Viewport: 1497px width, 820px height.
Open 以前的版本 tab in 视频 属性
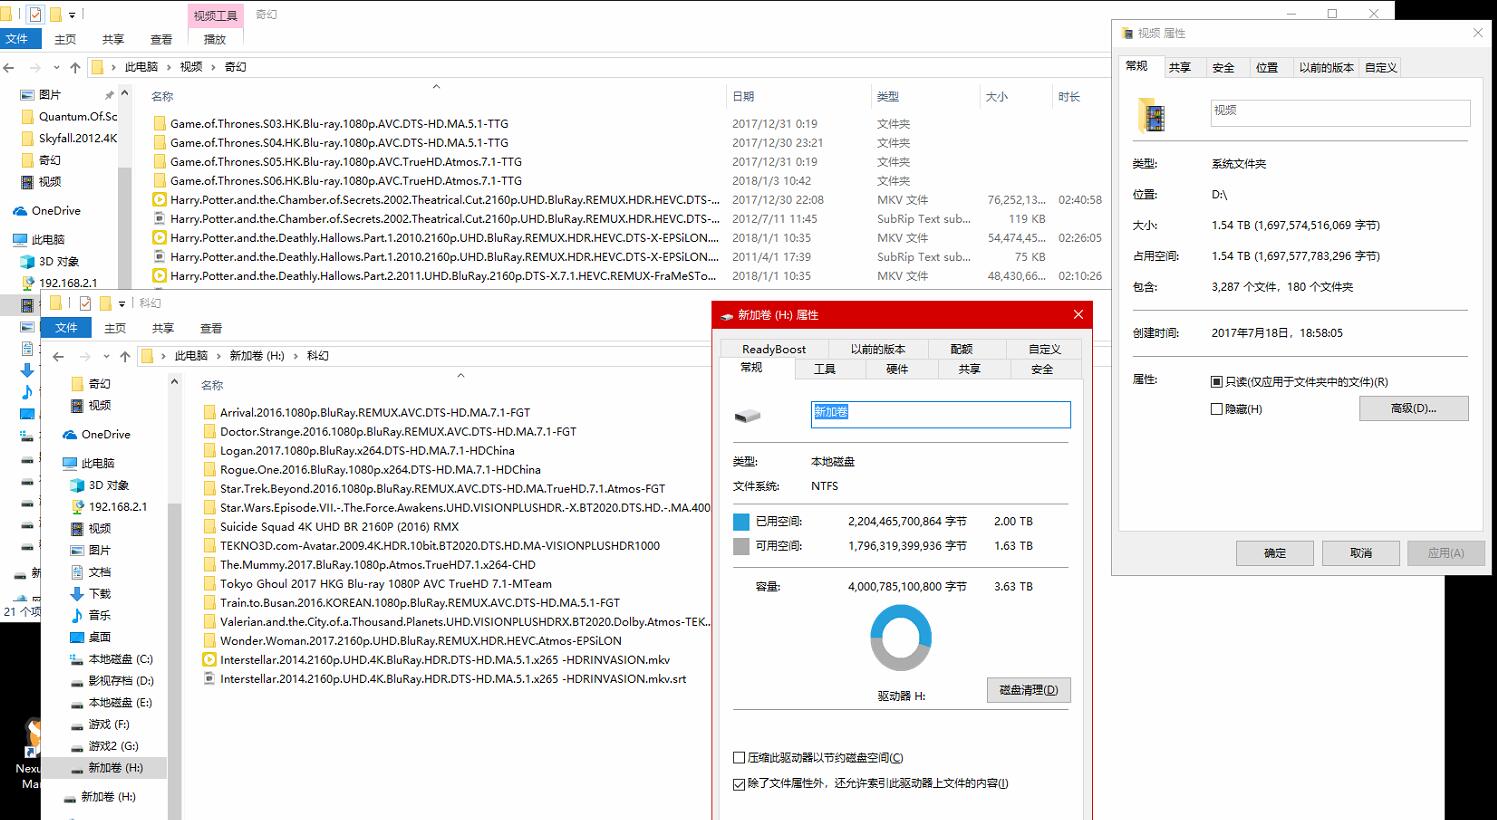(1326, 68)
